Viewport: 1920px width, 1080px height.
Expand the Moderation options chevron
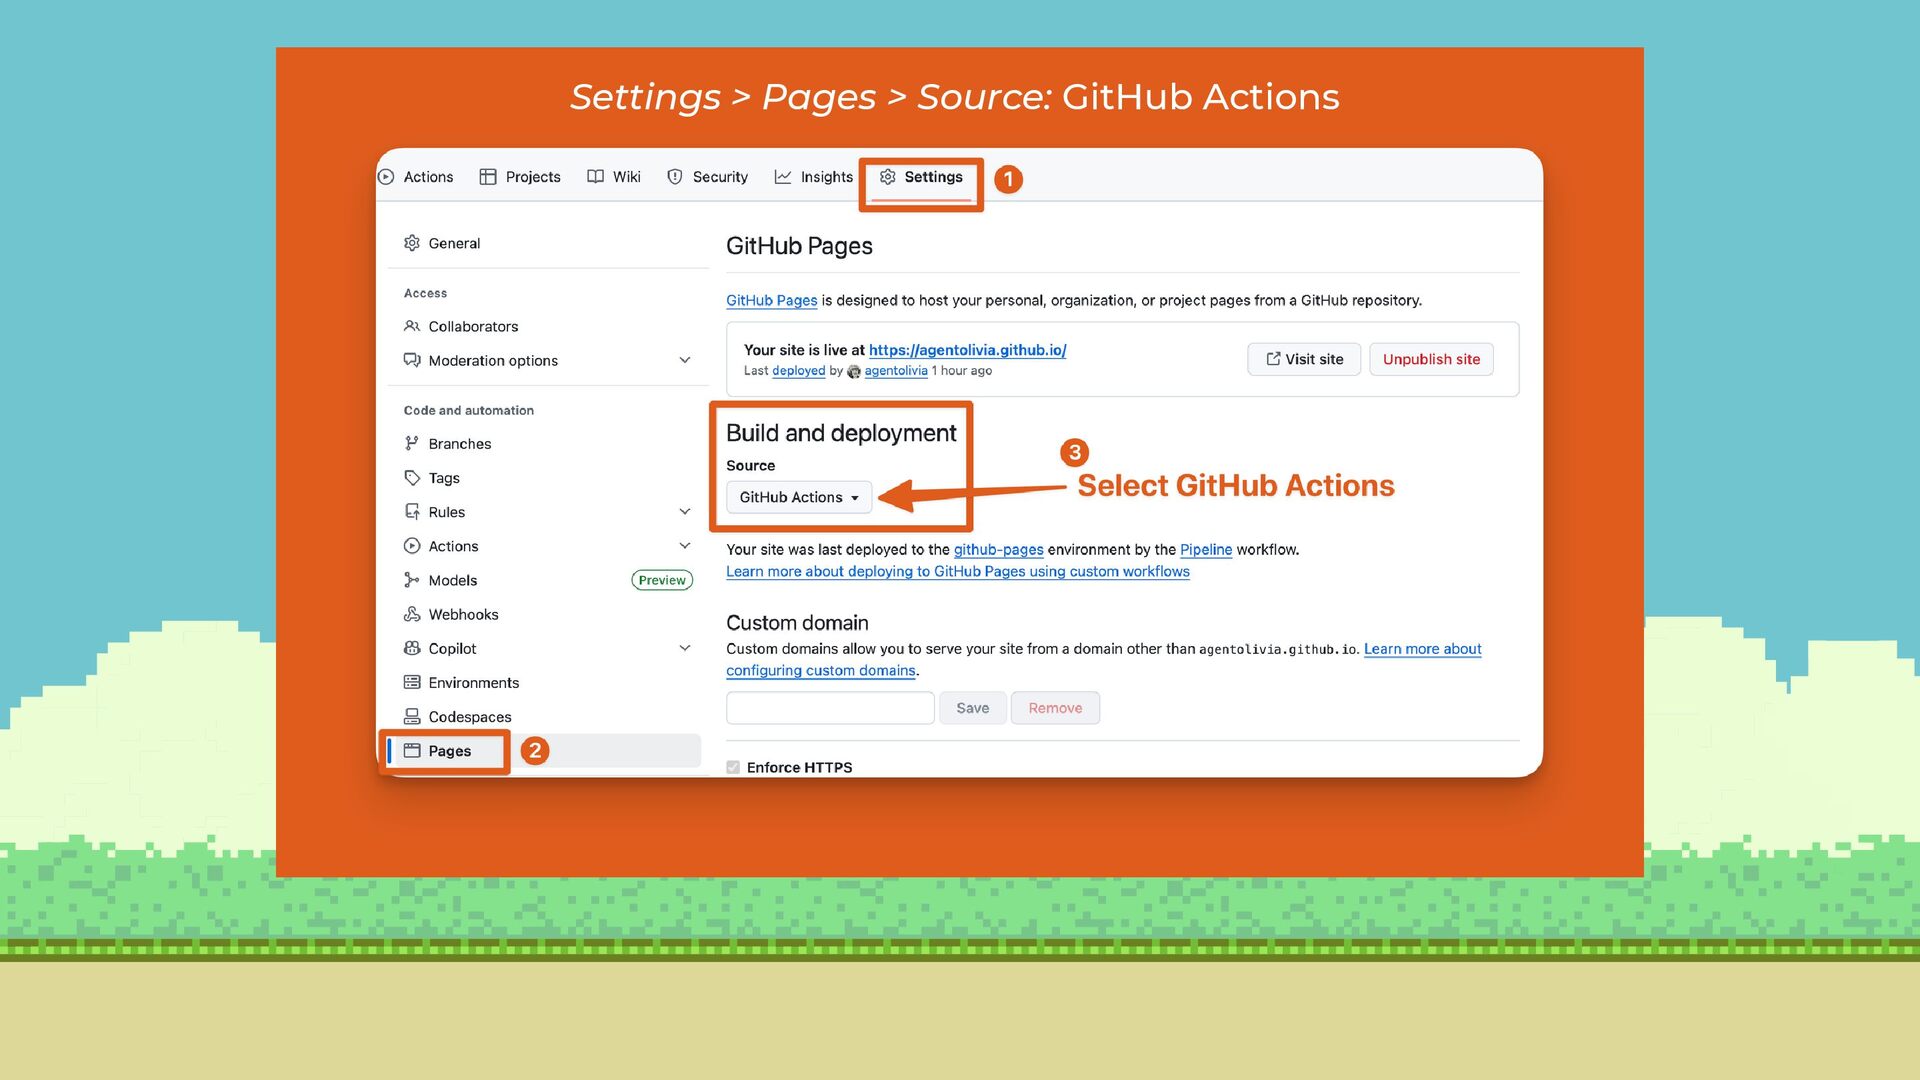(x=685, y=360)
